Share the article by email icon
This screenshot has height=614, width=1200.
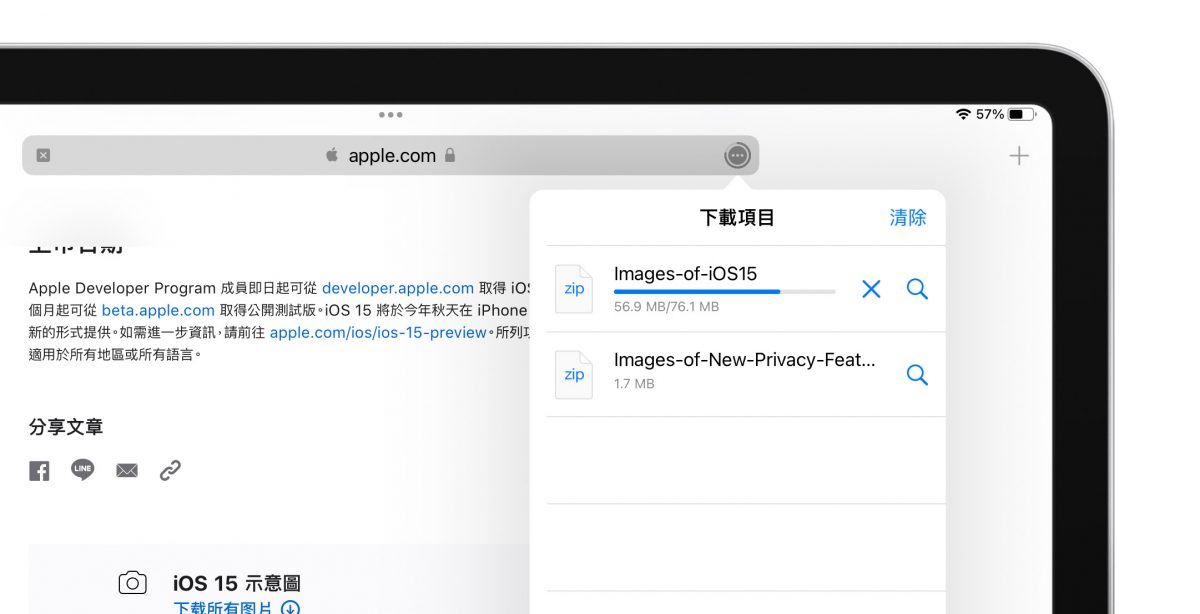[x=127, y=471]
